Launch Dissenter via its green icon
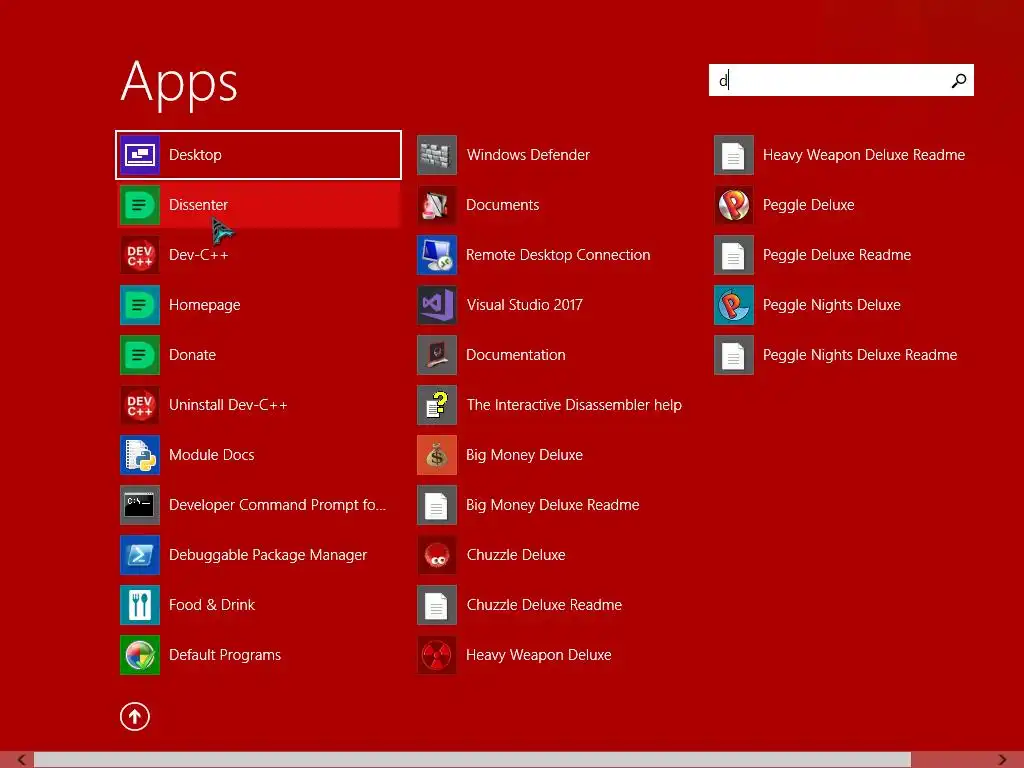Screen dimensions: 1024x768 [x=140, y=205]
